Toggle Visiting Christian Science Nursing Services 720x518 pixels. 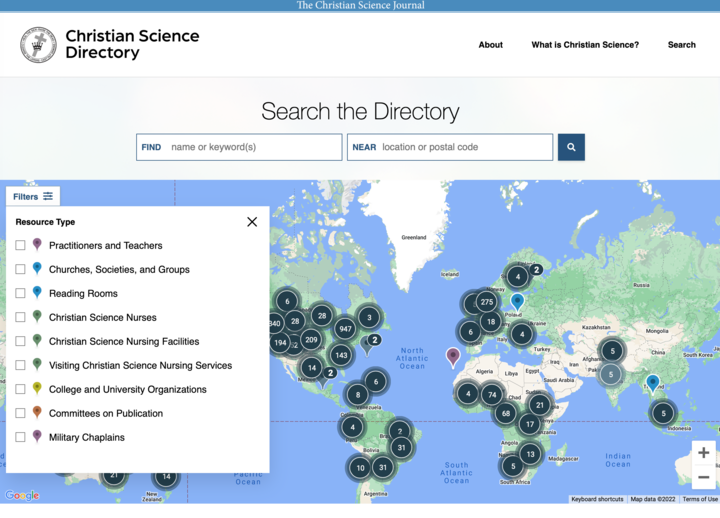(x=20, y=365)
